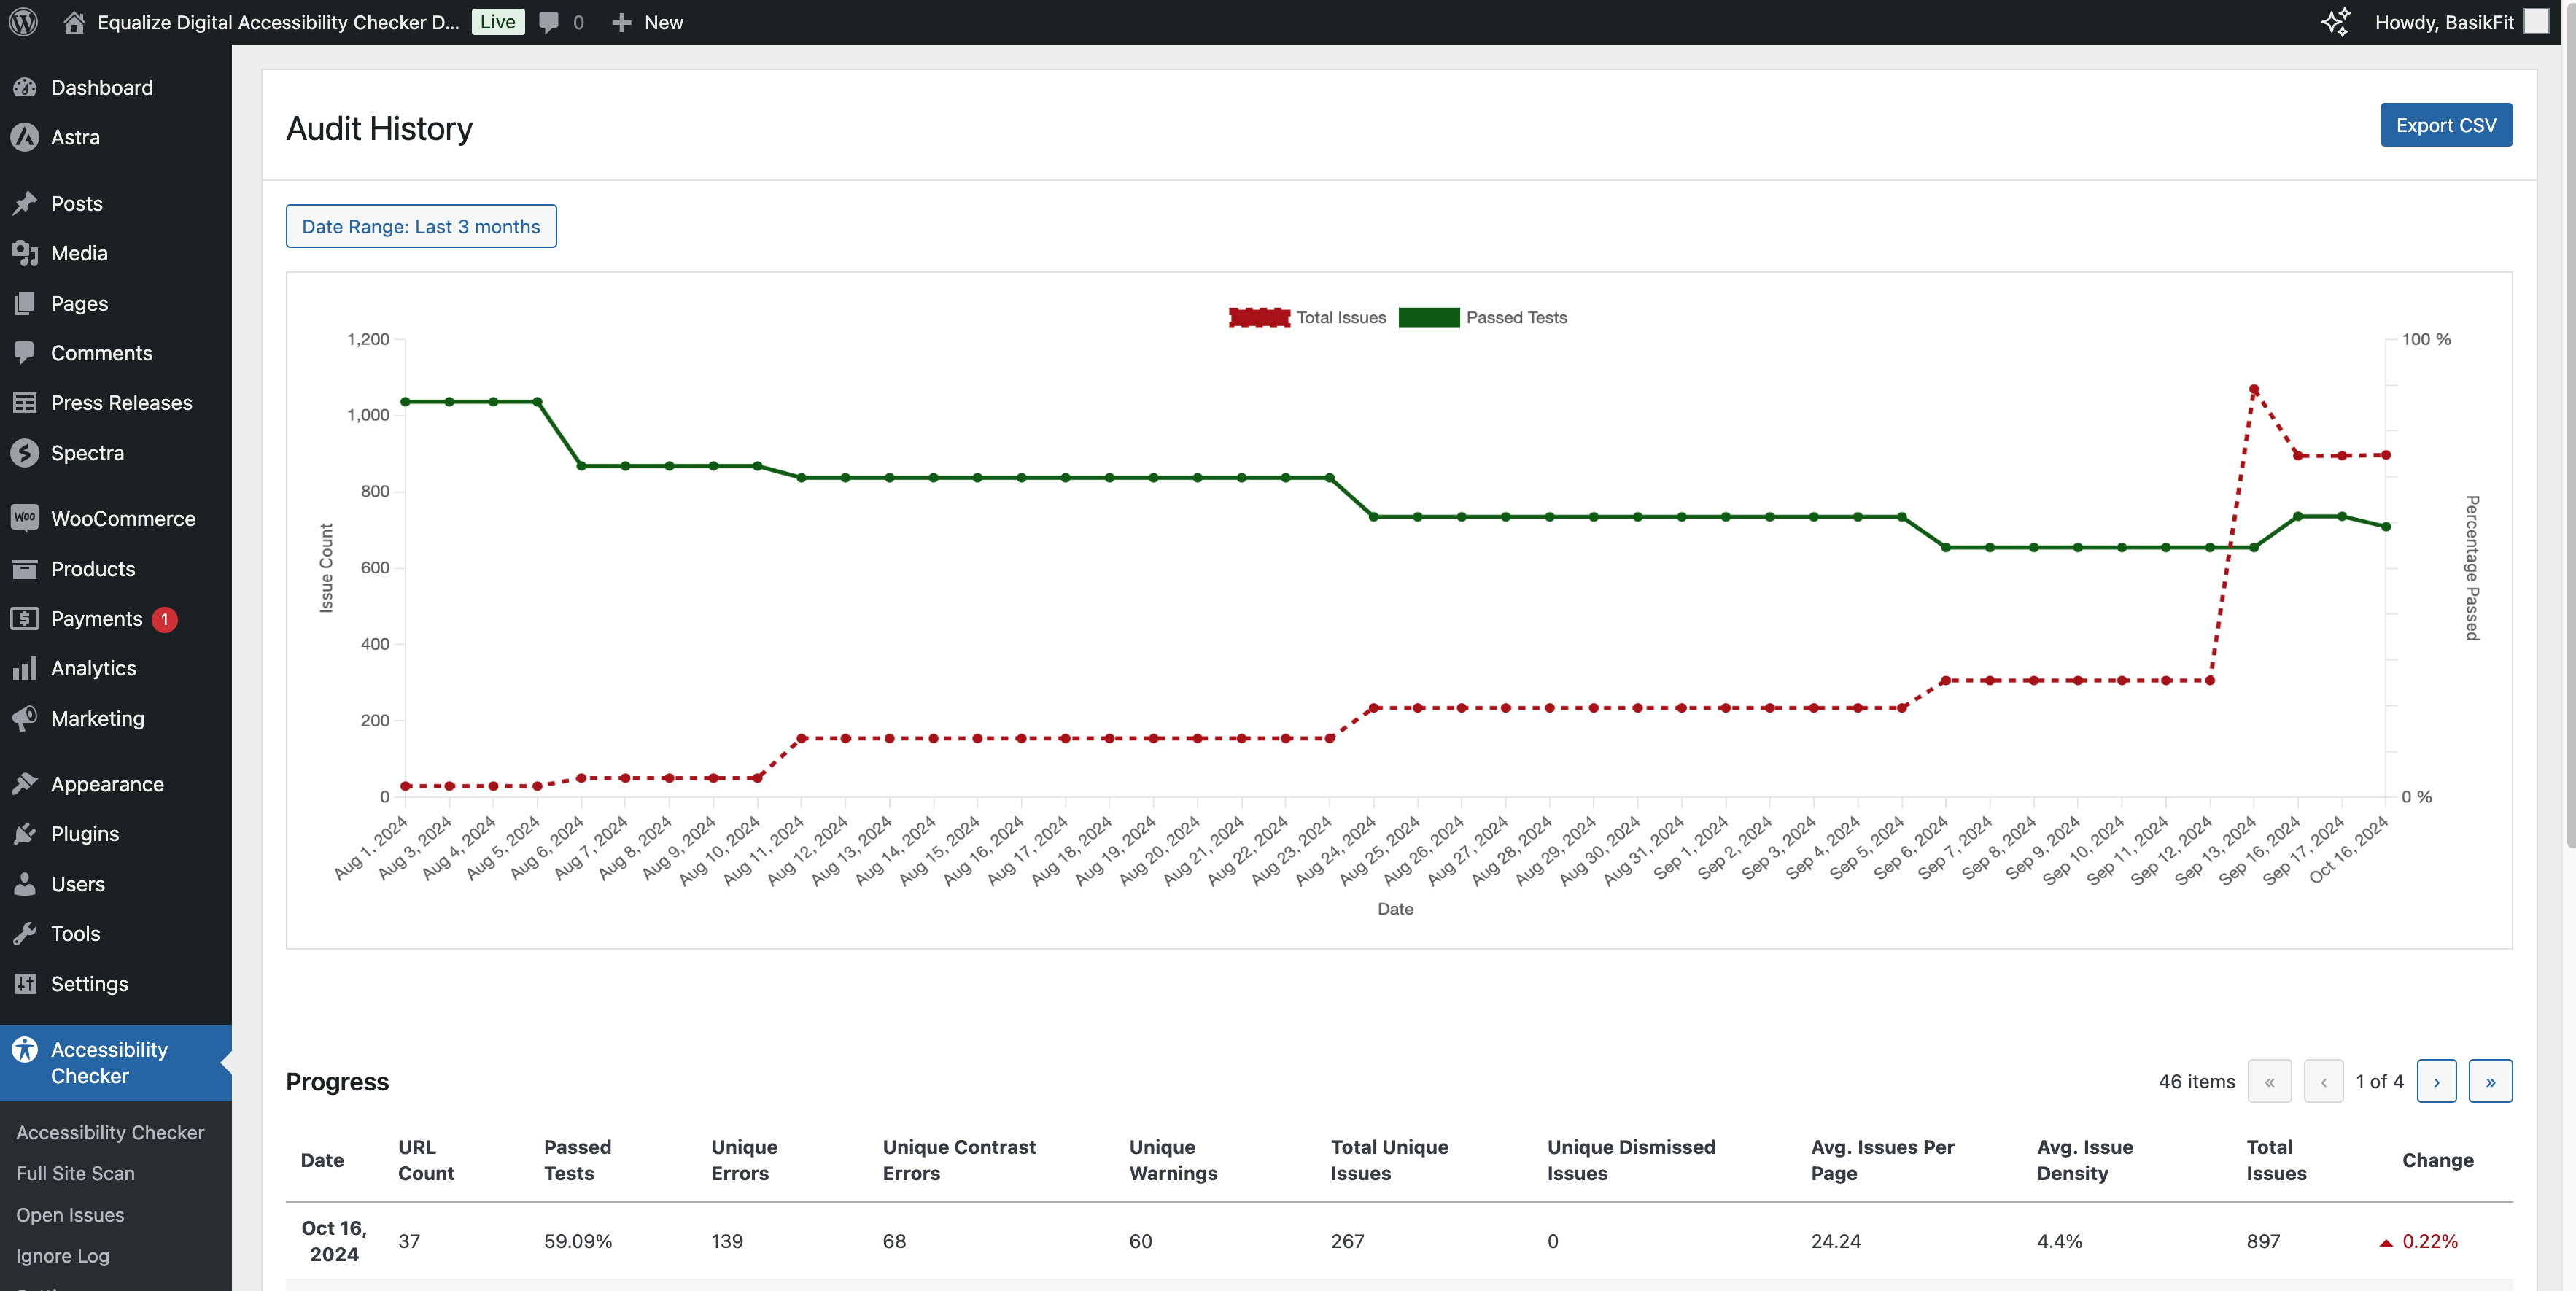2576x1291 pixels.
Task: Click the Sep 13 Total Issues peak point
Action: coord(2253,389)
